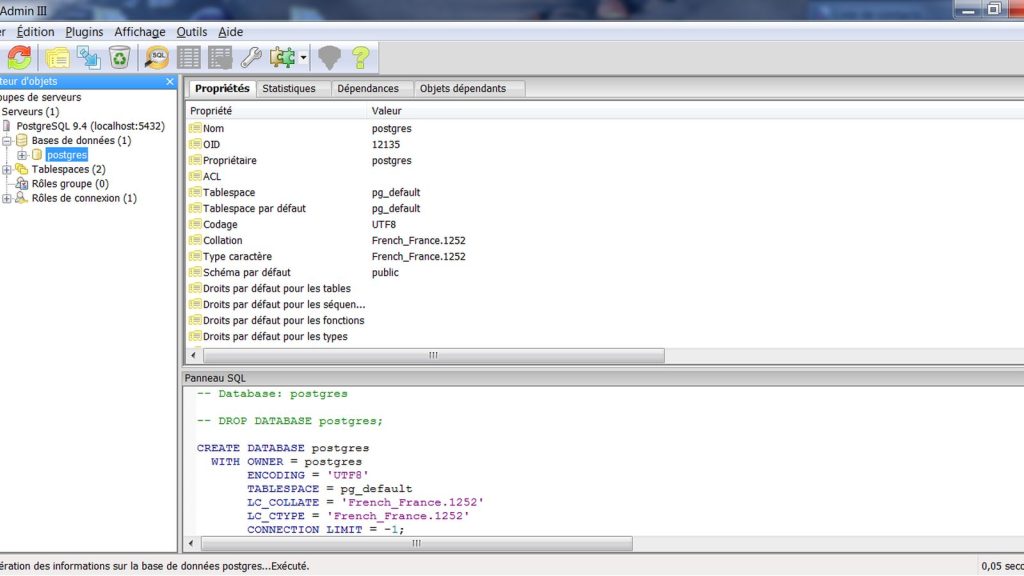Click the Tablespaces folder icon in tree

[22, 169]
